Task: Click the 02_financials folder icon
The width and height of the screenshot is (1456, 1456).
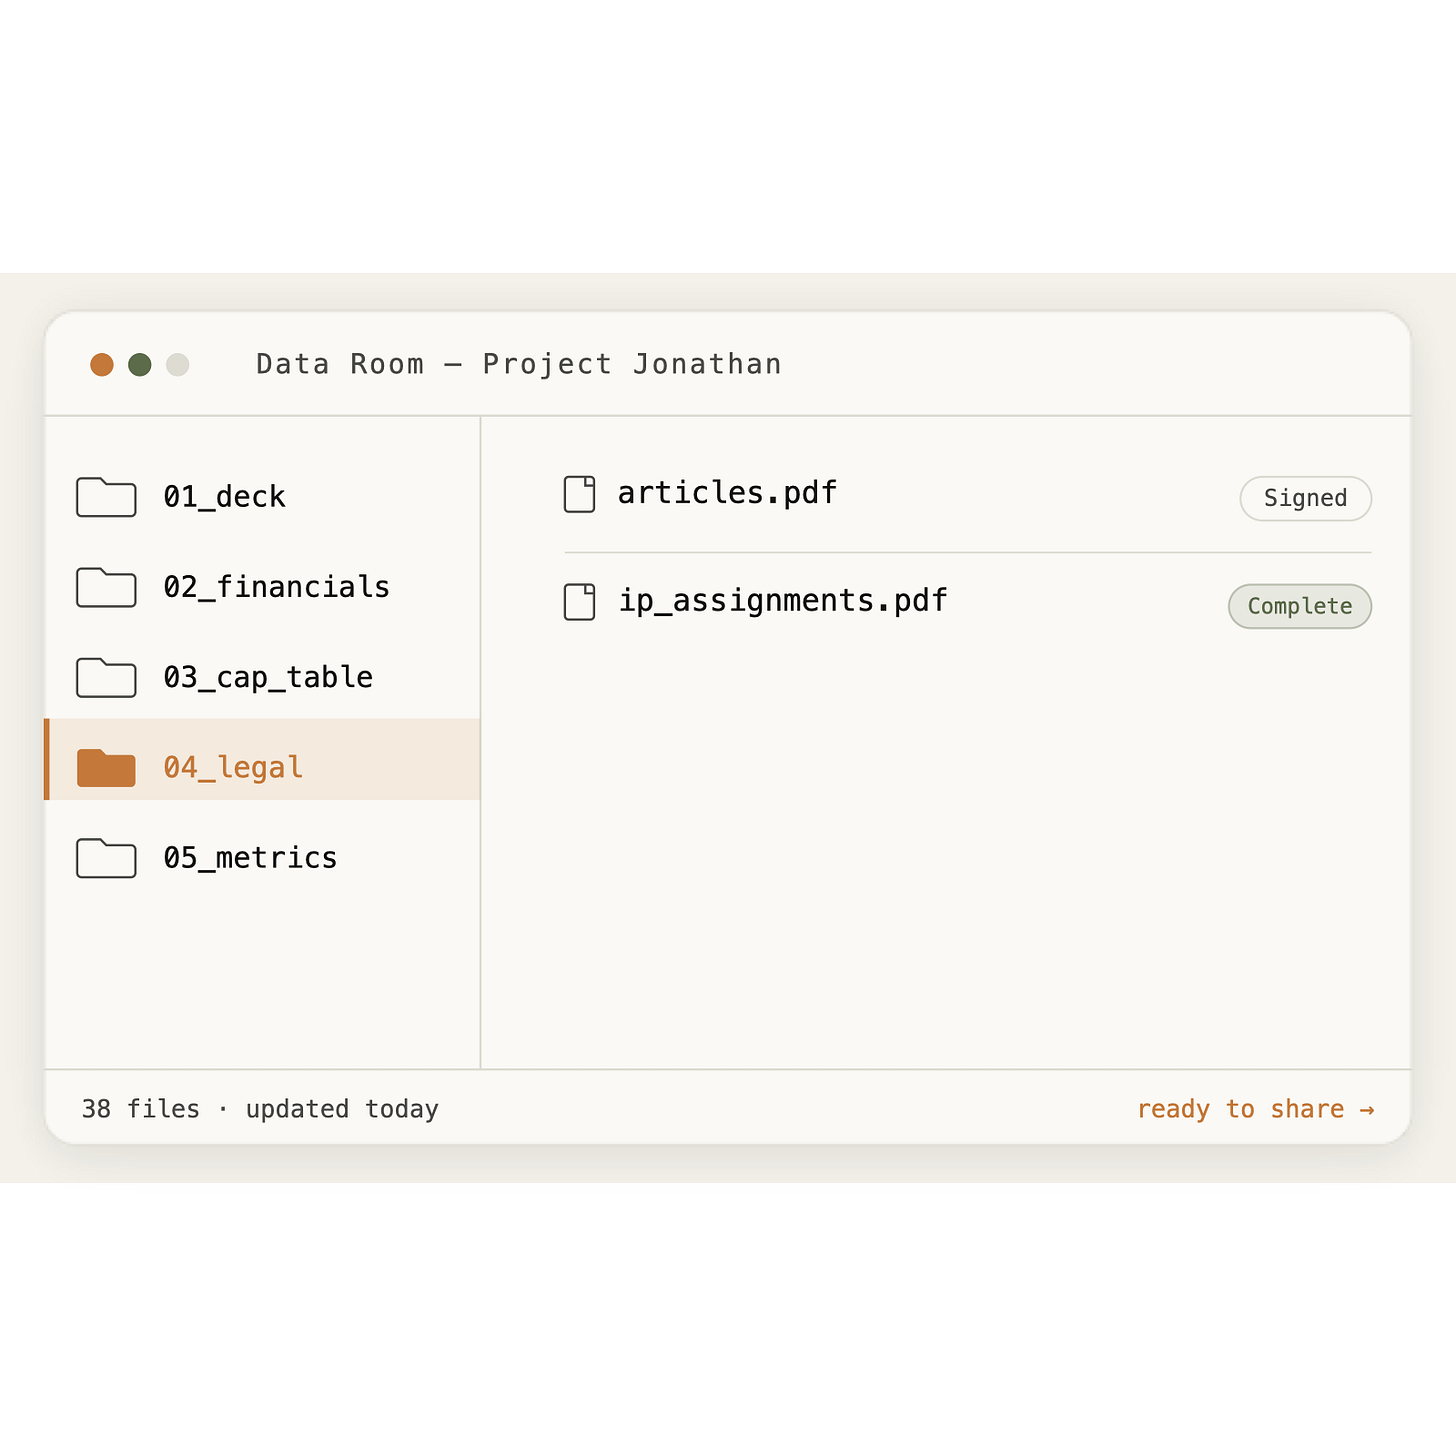Action: [106, 587]
